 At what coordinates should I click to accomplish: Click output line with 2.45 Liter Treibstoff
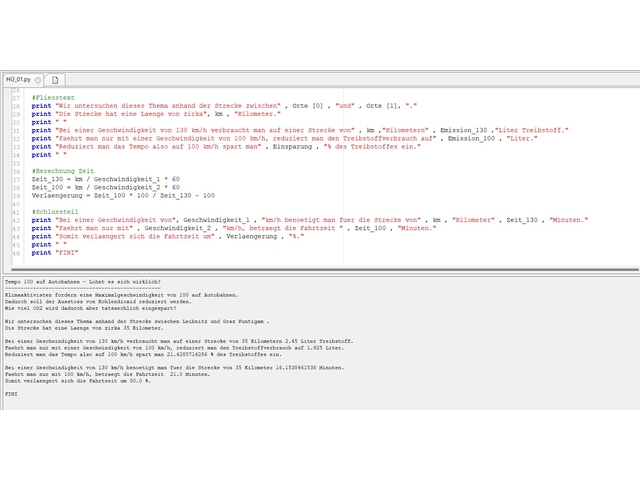179,341
